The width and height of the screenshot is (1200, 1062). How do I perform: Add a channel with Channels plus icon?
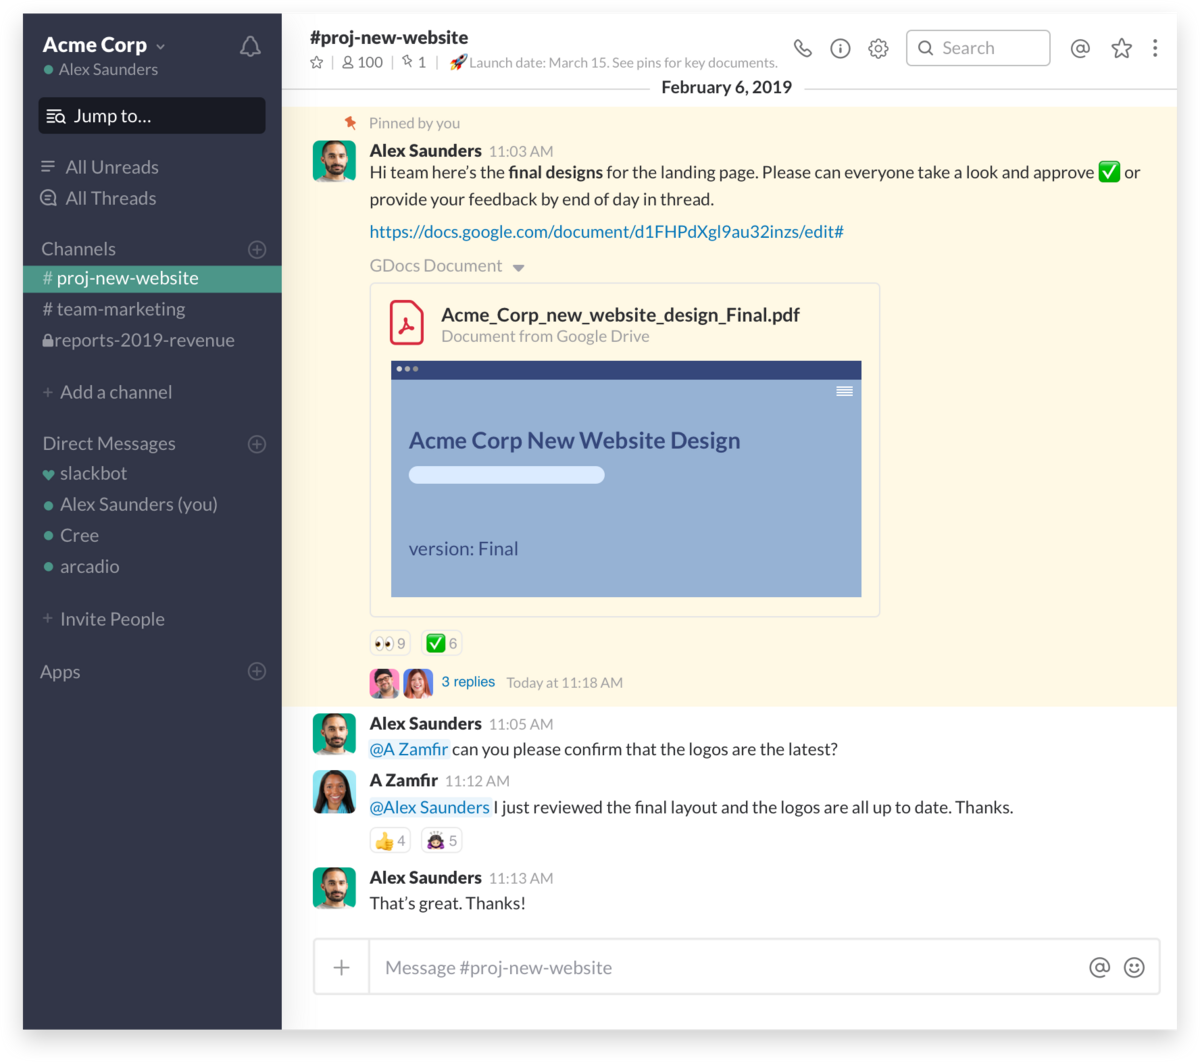coord(257,249)
